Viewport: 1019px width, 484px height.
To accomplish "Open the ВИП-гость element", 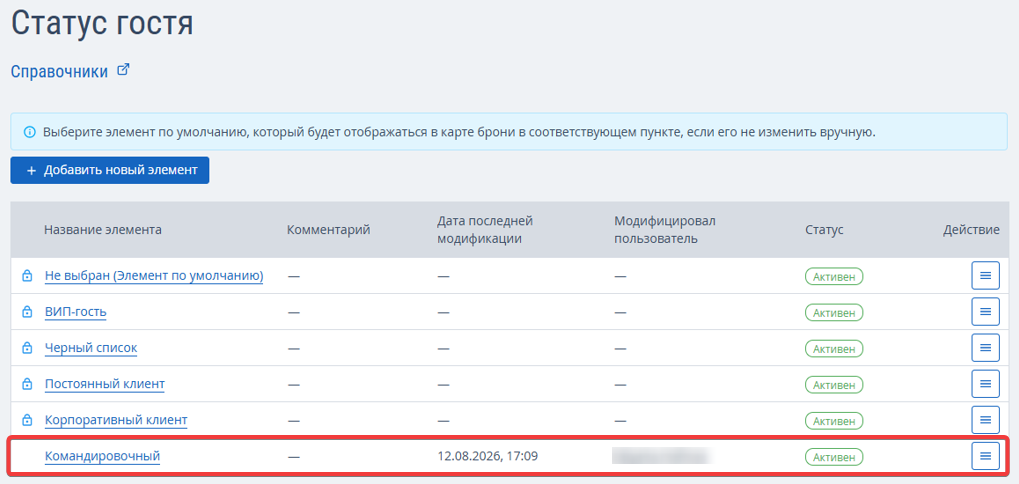I will [75, 312].
